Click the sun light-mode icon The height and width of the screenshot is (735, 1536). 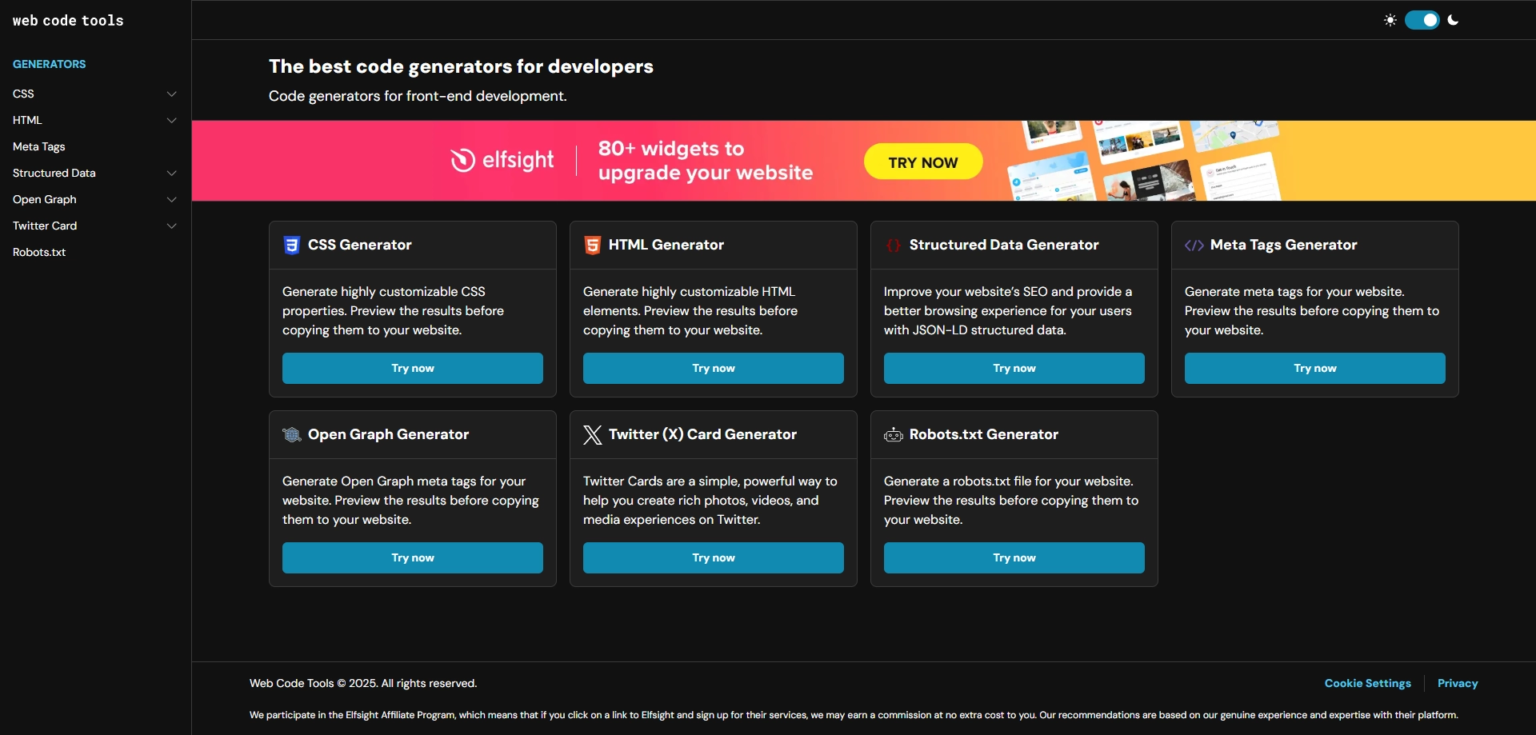coord(1390,20)
